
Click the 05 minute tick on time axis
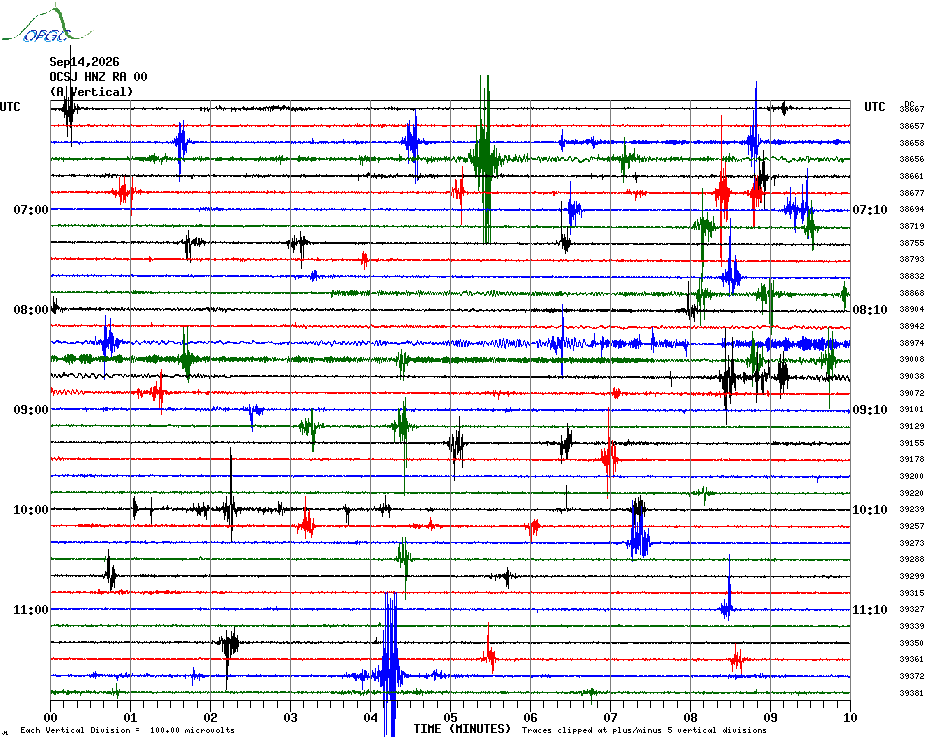pyautogui.click(x=450, y=717)
